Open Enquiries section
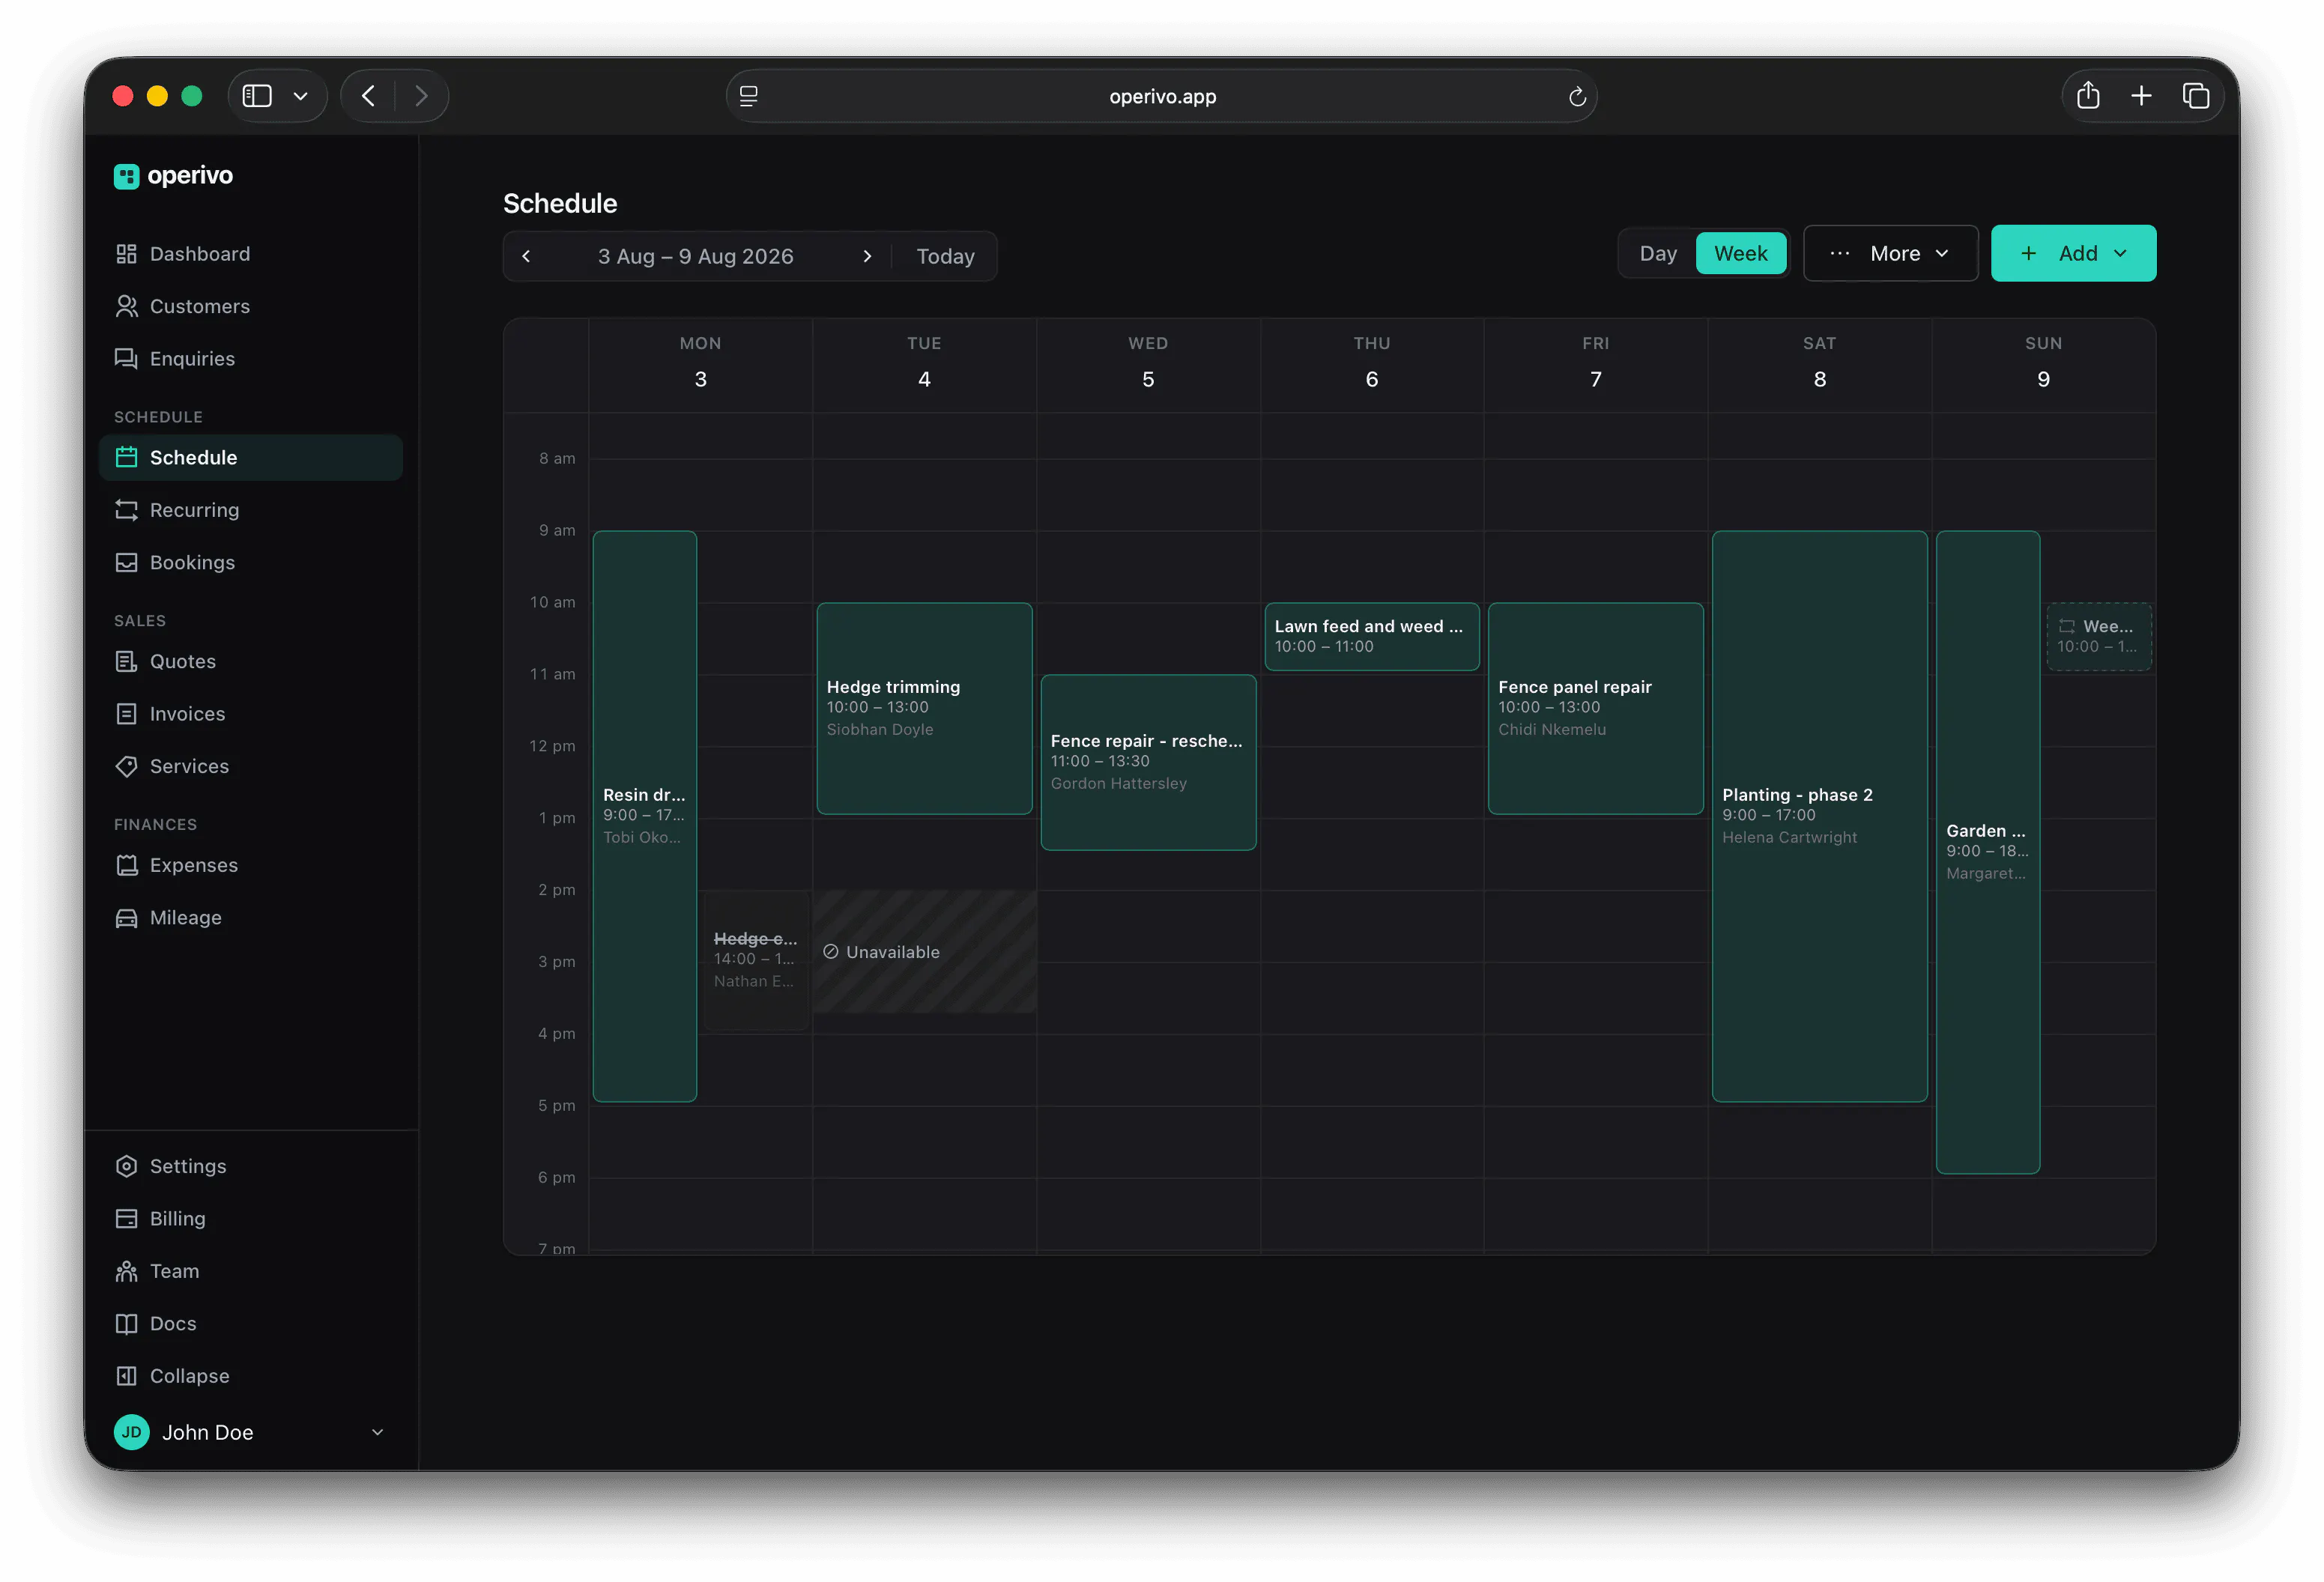This screenshot has width=2324, height=1582. [250, 358]
